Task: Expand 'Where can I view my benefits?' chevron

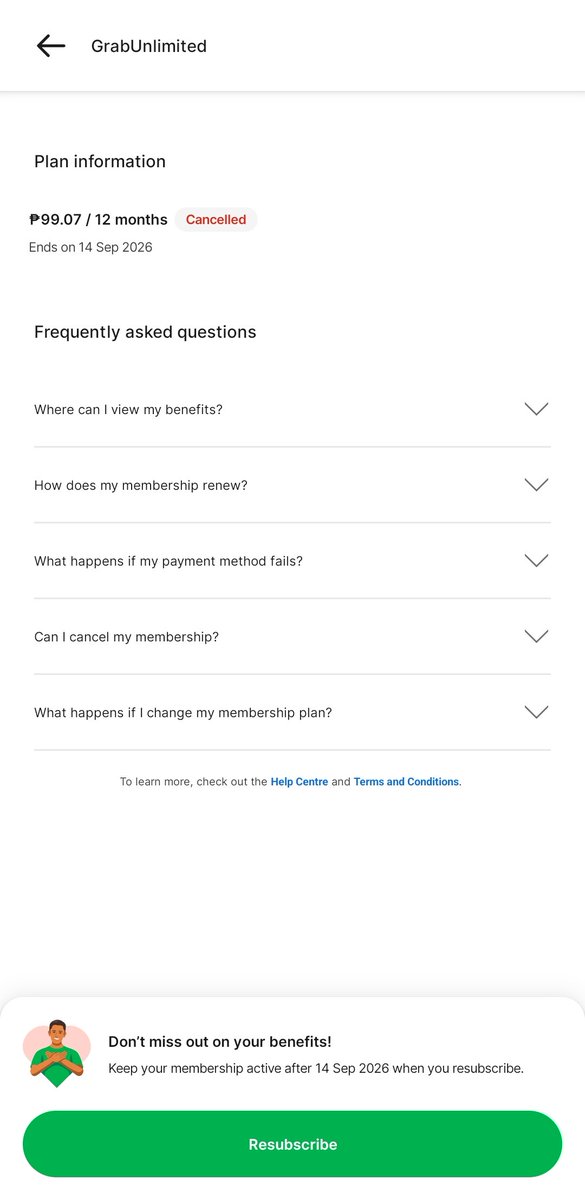Action: point(537,409)
